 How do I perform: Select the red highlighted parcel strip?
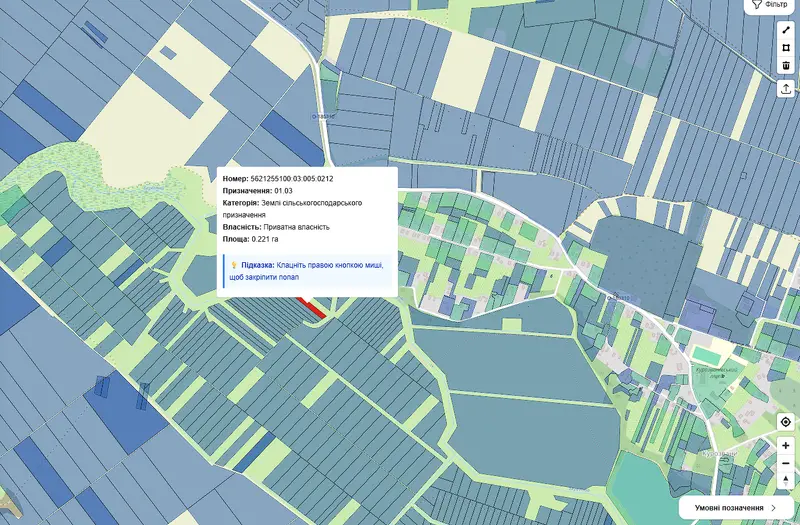coord(312,308)
